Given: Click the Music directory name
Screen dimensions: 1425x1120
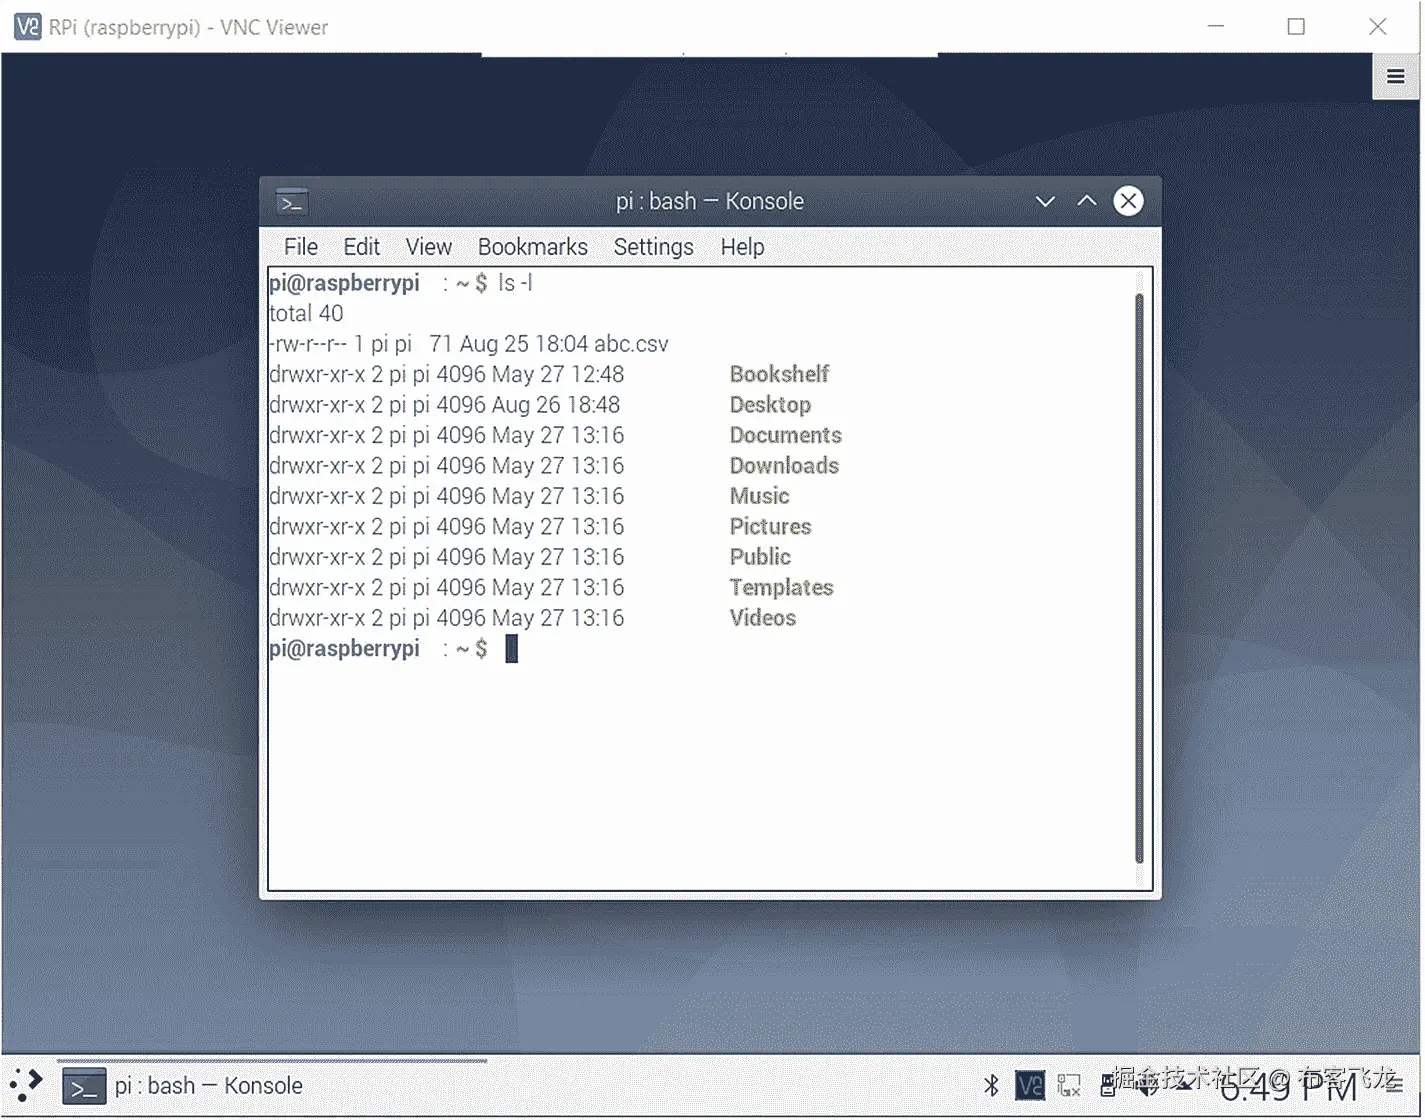Looking at the screenshot, I should 760,497.
